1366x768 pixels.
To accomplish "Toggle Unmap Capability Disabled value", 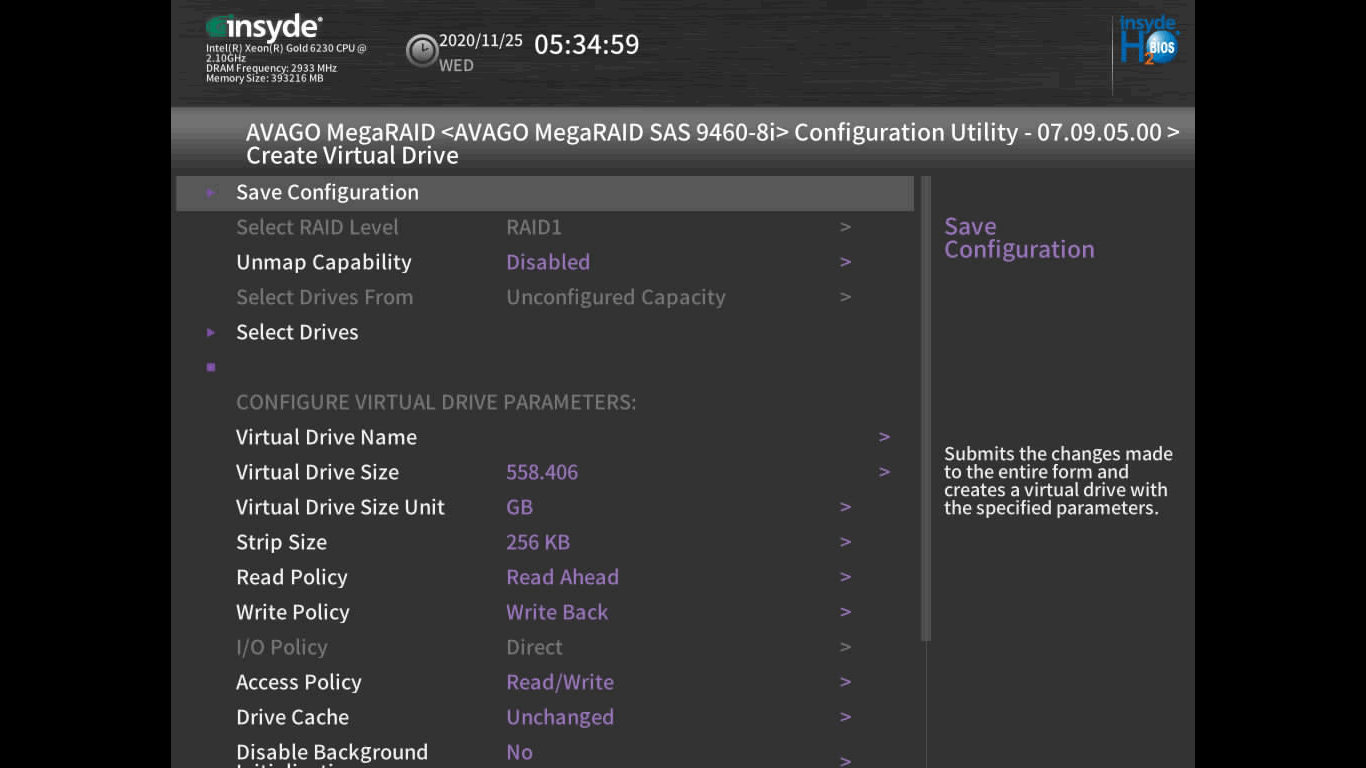I will point(548,262).
